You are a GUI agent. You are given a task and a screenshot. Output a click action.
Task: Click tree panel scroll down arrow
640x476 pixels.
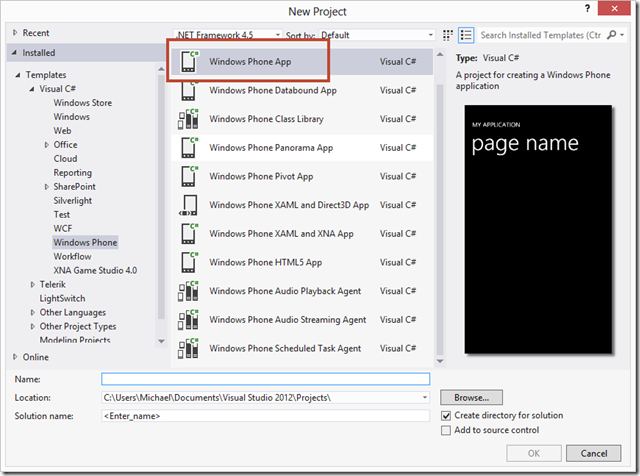pyautogui.click(x=161, y=341)
